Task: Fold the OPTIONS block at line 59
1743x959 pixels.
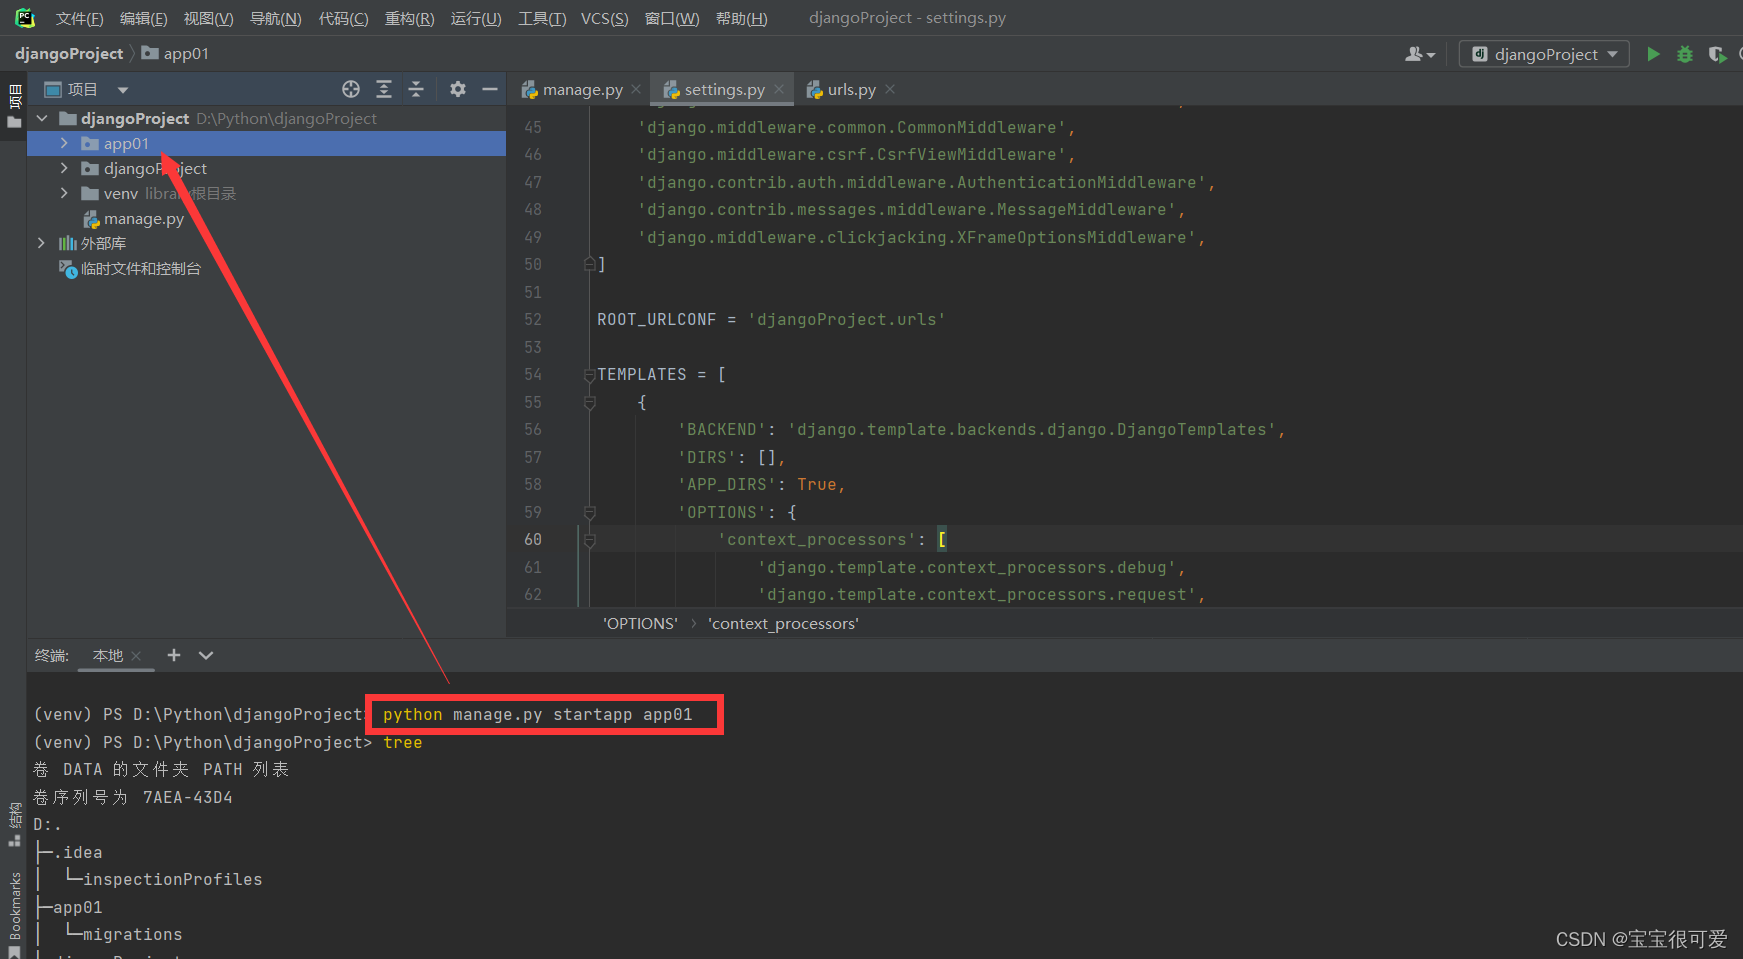Action: [x=590, y=513]
